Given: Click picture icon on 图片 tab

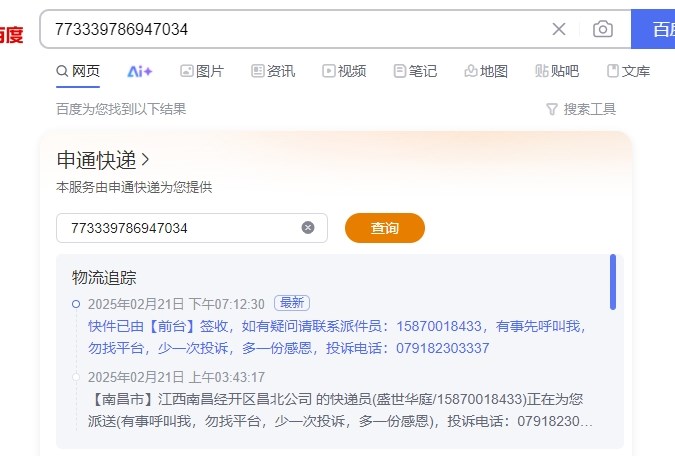Looking at the screenshot, I should pyautogui.click(x=186, y=71).
